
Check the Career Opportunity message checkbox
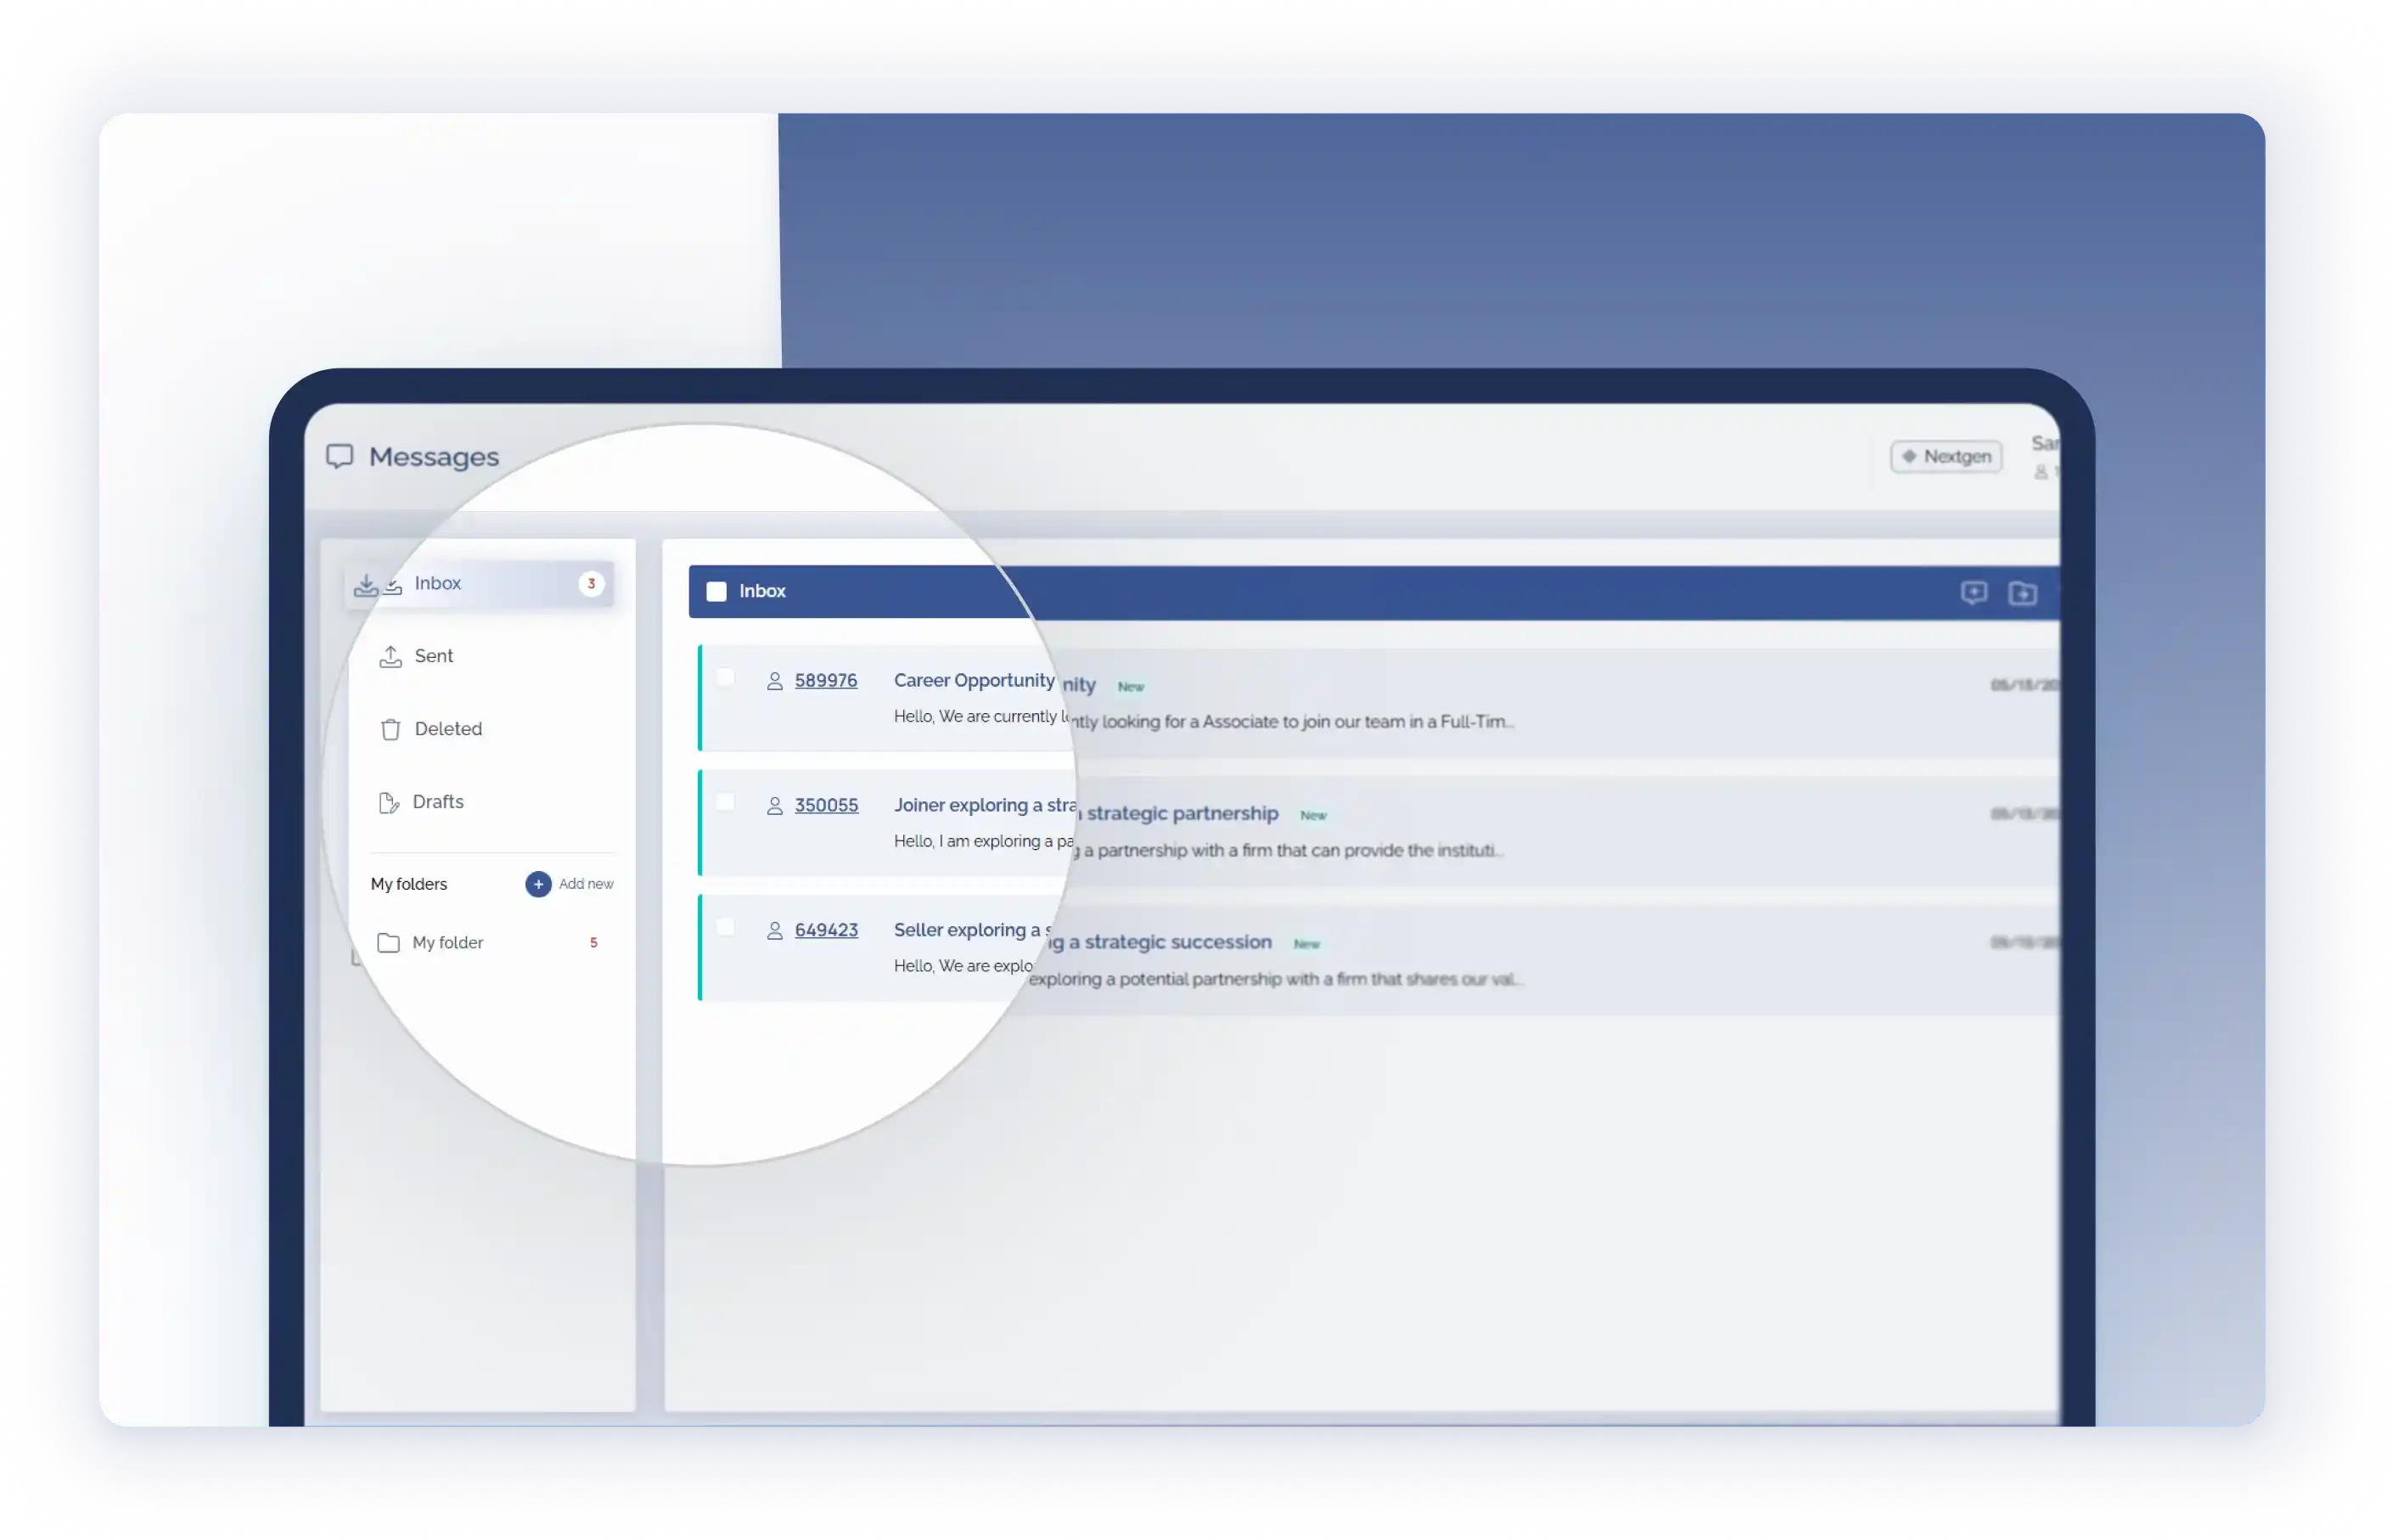click(726, 678)
